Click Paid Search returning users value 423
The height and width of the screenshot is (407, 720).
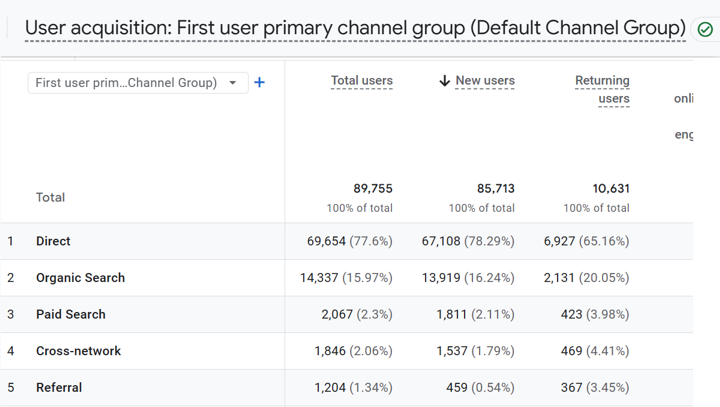pyautogui.click(x=578, y=314)
